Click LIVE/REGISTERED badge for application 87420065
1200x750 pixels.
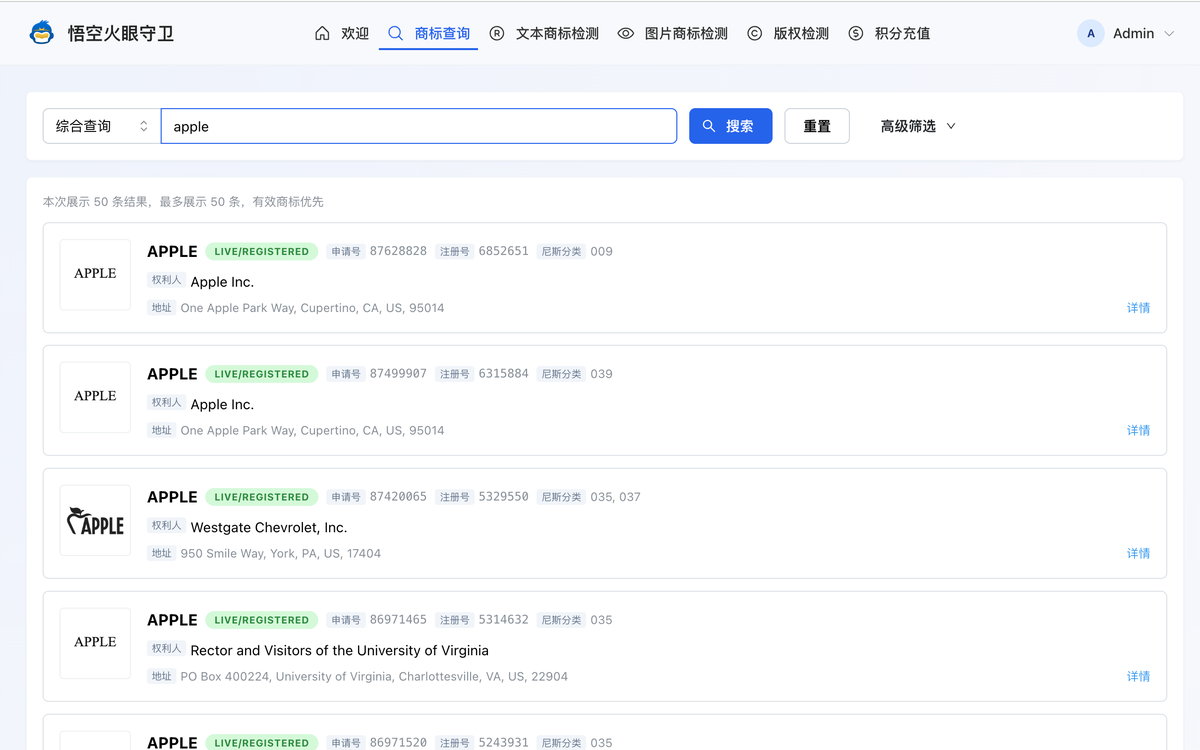tap(262, 497)
